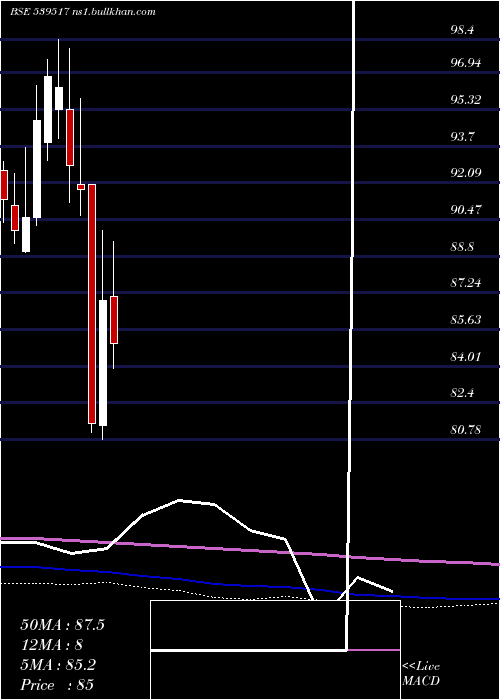Click the 82.4 price axis label

(462, 393)
